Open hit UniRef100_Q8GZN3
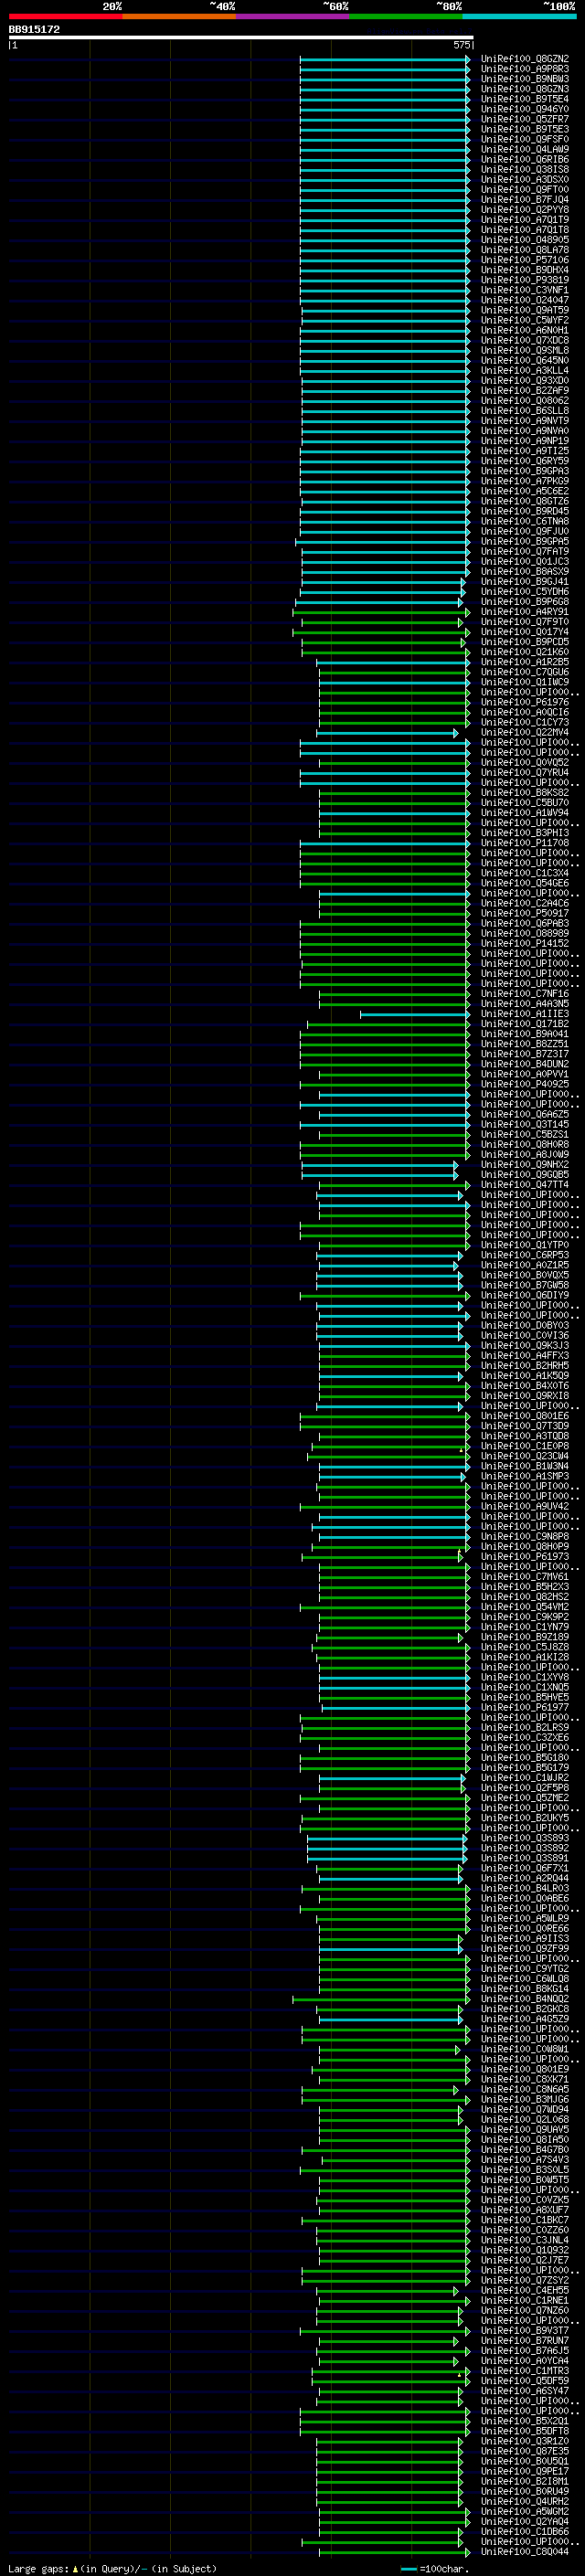The width and height of the screenshot is (585, 2576). pyautogui.click(x=524, y=89)
